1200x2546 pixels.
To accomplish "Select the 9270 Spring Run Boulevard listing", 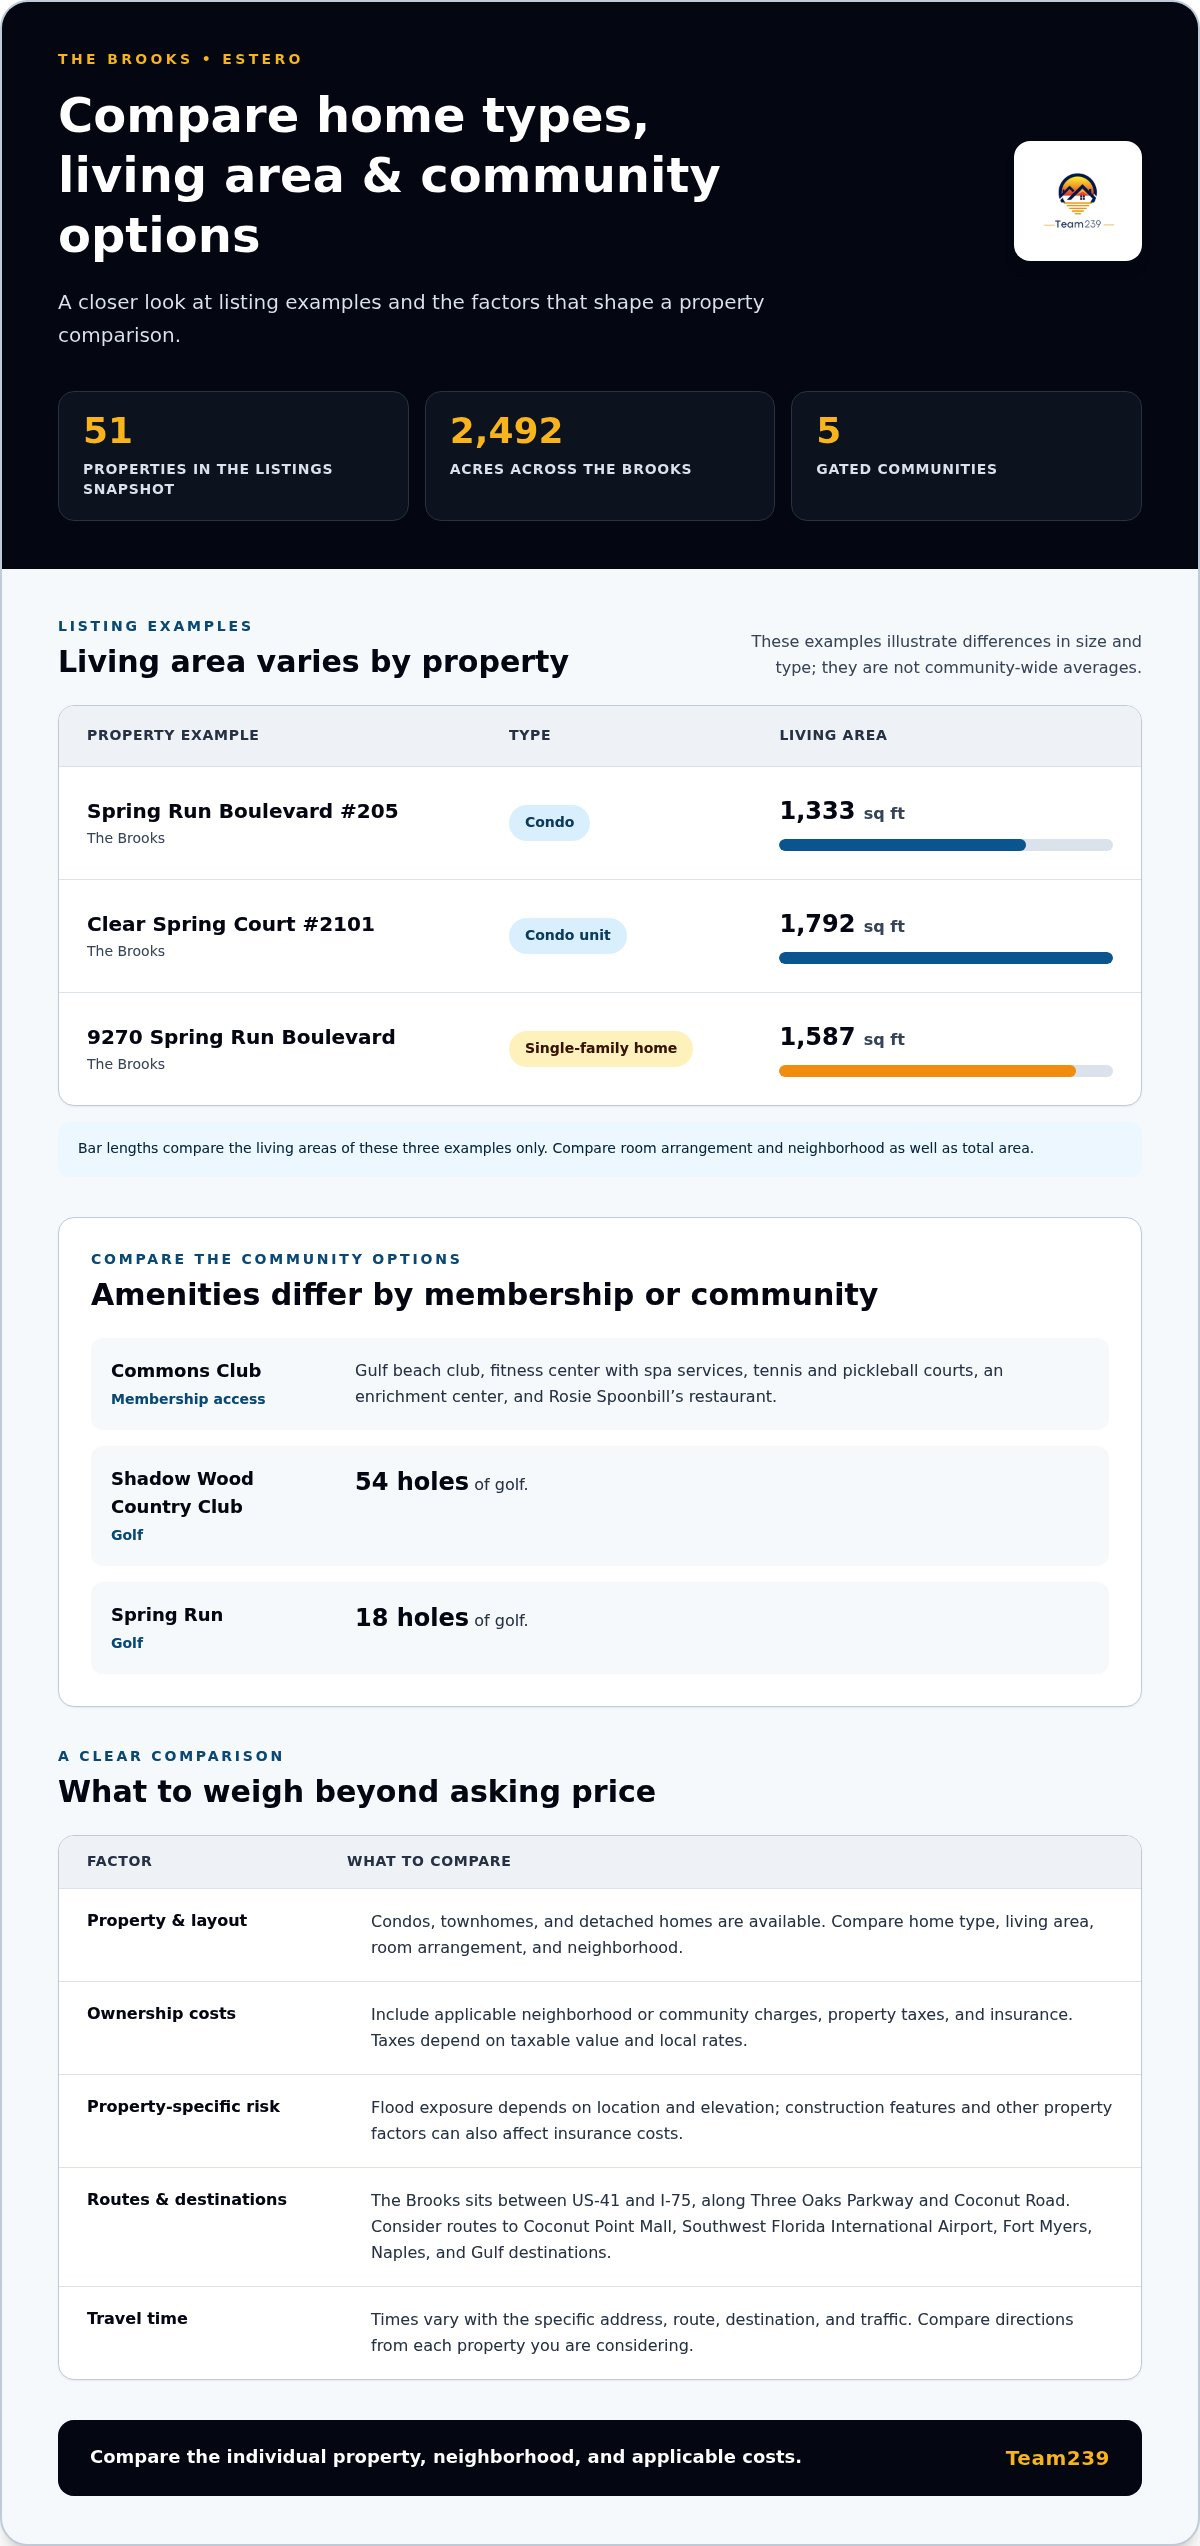I will [x=600, y=1049].
